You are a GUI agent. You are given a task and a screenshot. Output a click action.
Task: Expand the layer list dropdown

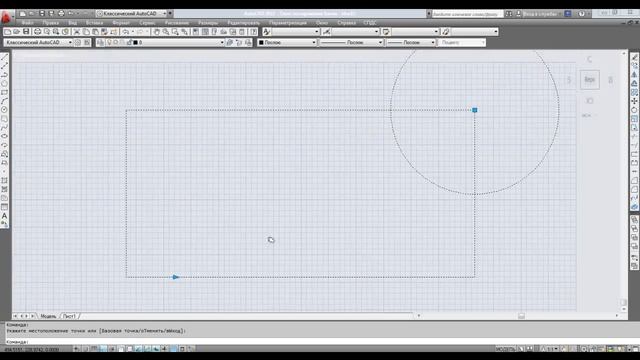coord(222,42)
